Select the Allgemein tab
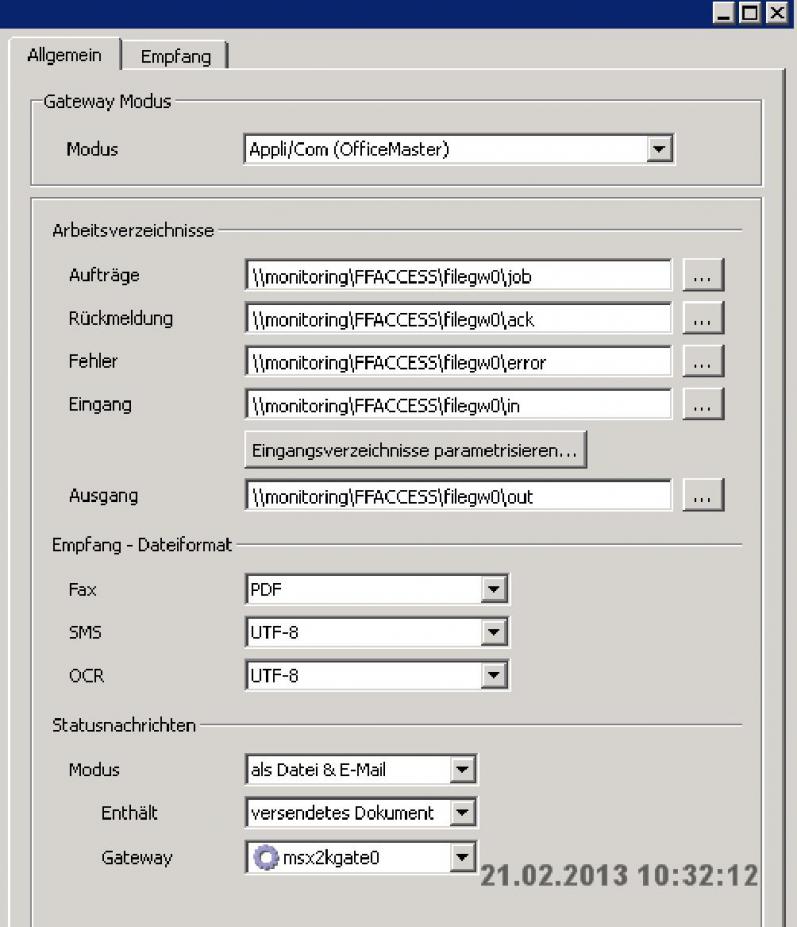 64,55
